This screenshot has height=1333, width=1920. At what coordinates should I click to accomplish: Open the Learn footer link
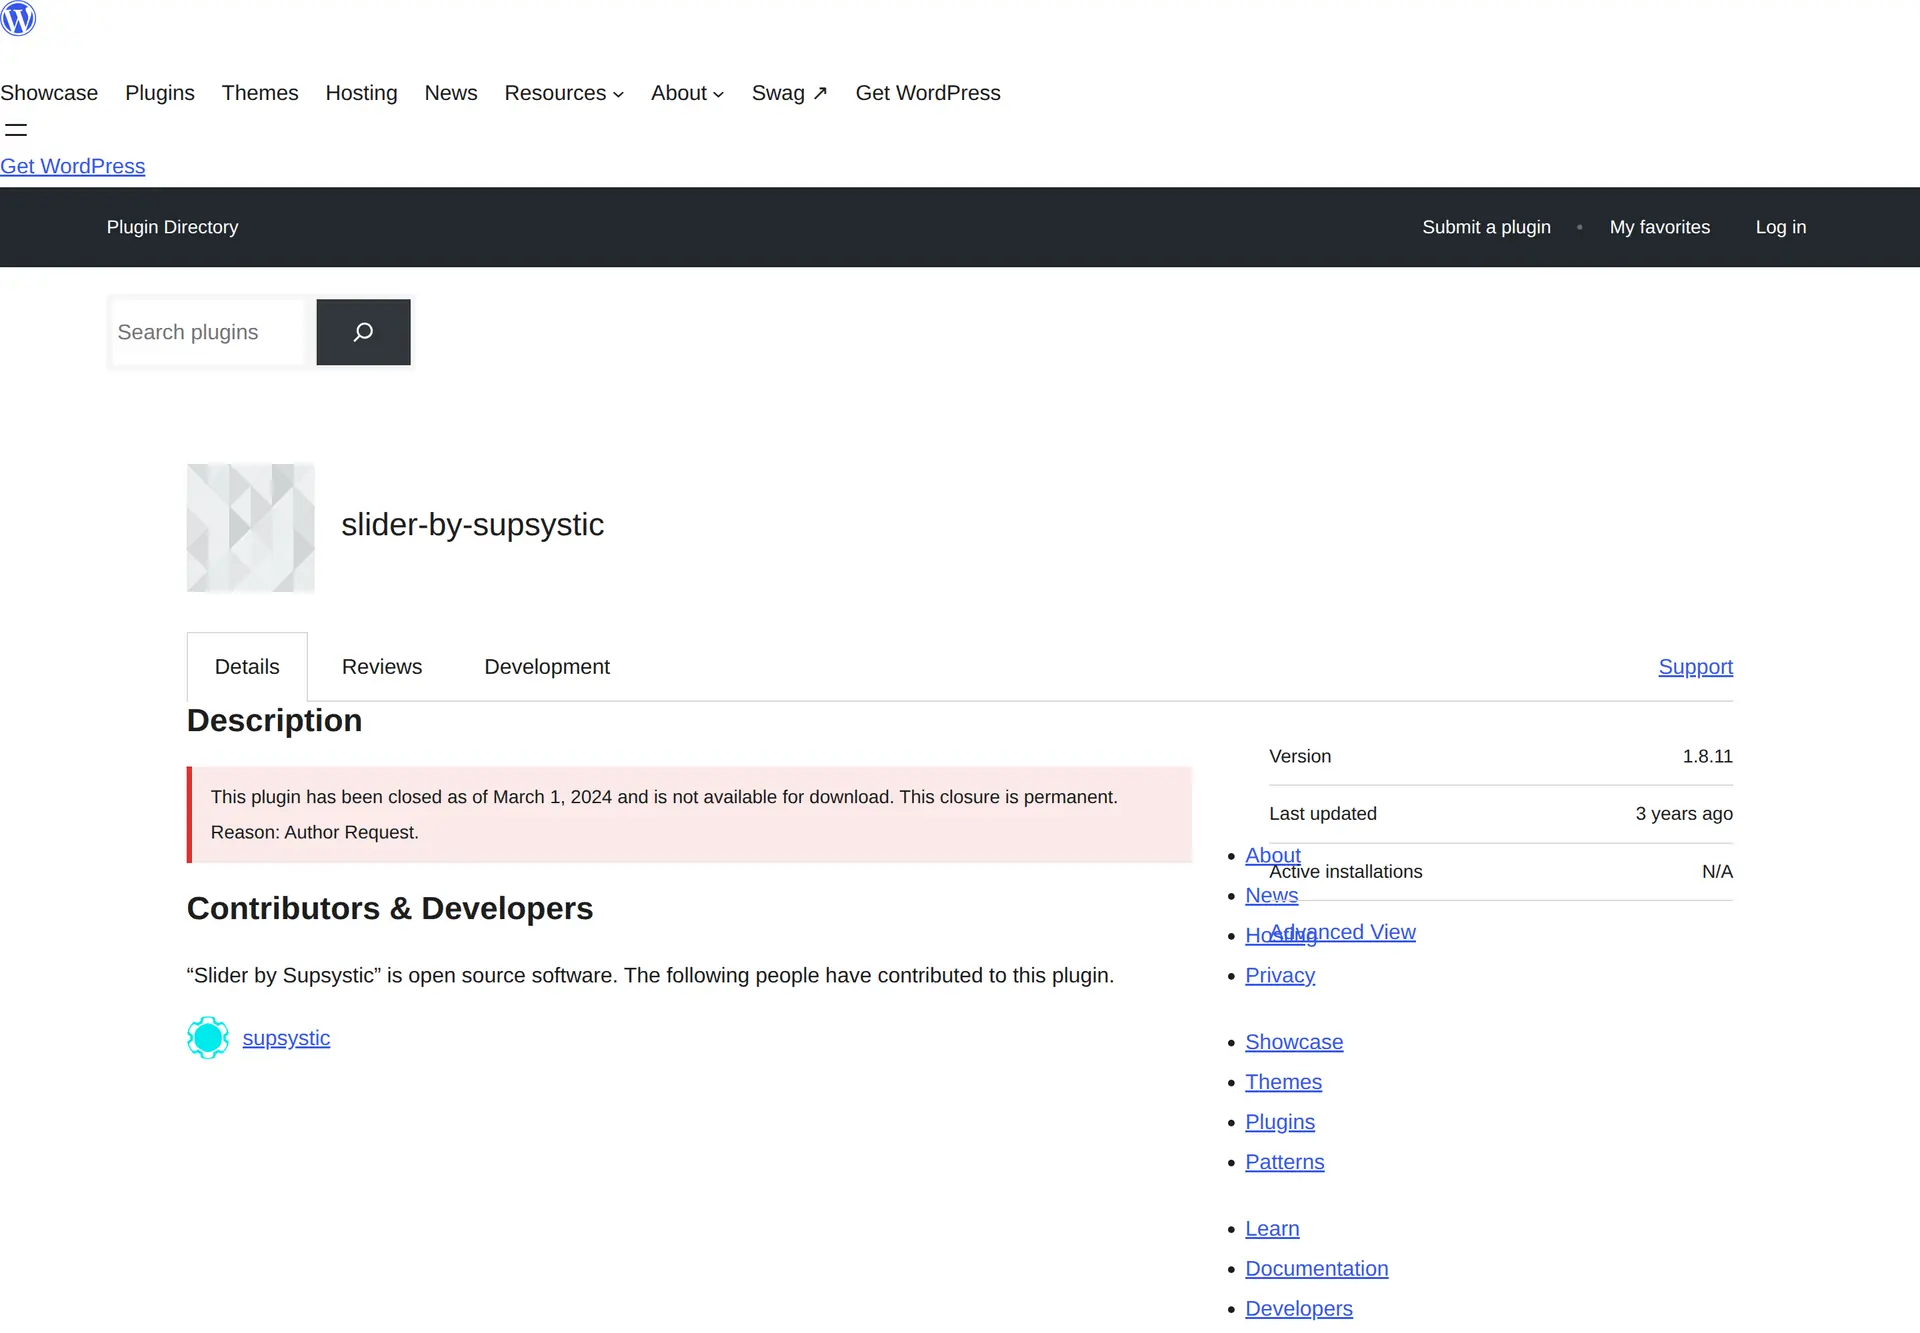point(1272,1228)
